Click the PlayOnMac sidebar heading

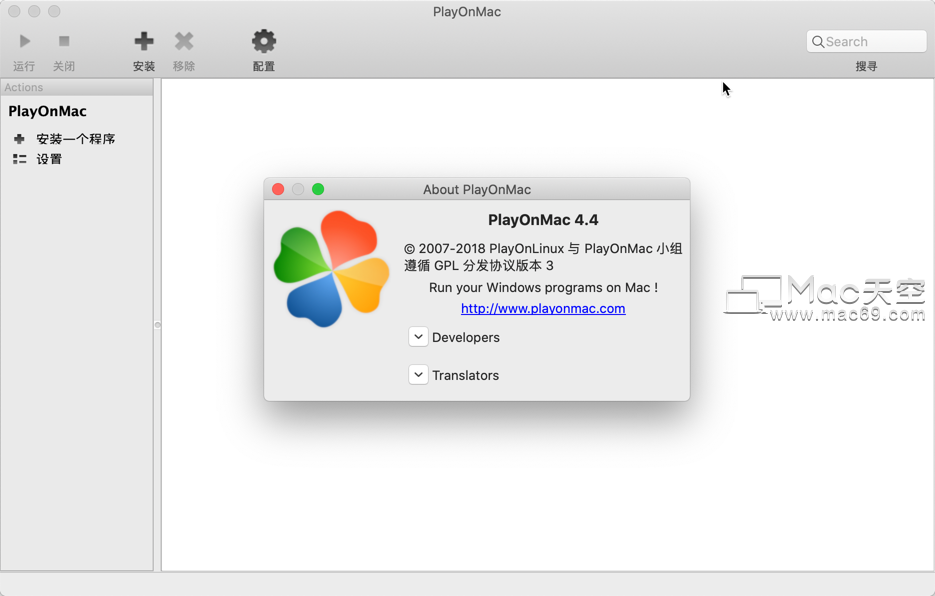(47, 112)
